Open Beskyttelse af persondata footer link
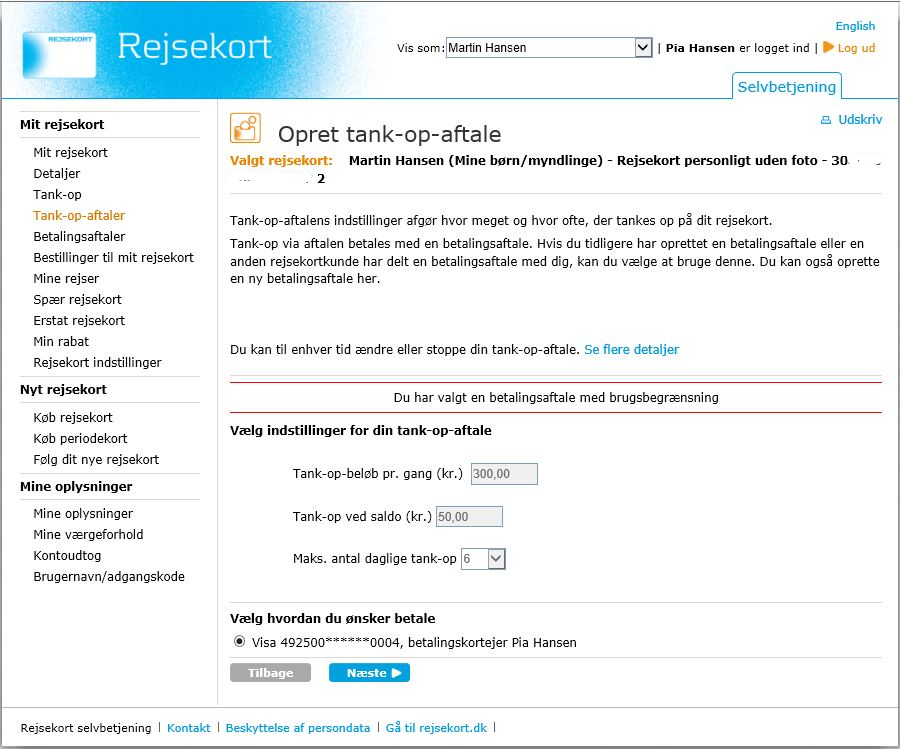The width and height of the screenshot is (900, 749). pos(298,728)
